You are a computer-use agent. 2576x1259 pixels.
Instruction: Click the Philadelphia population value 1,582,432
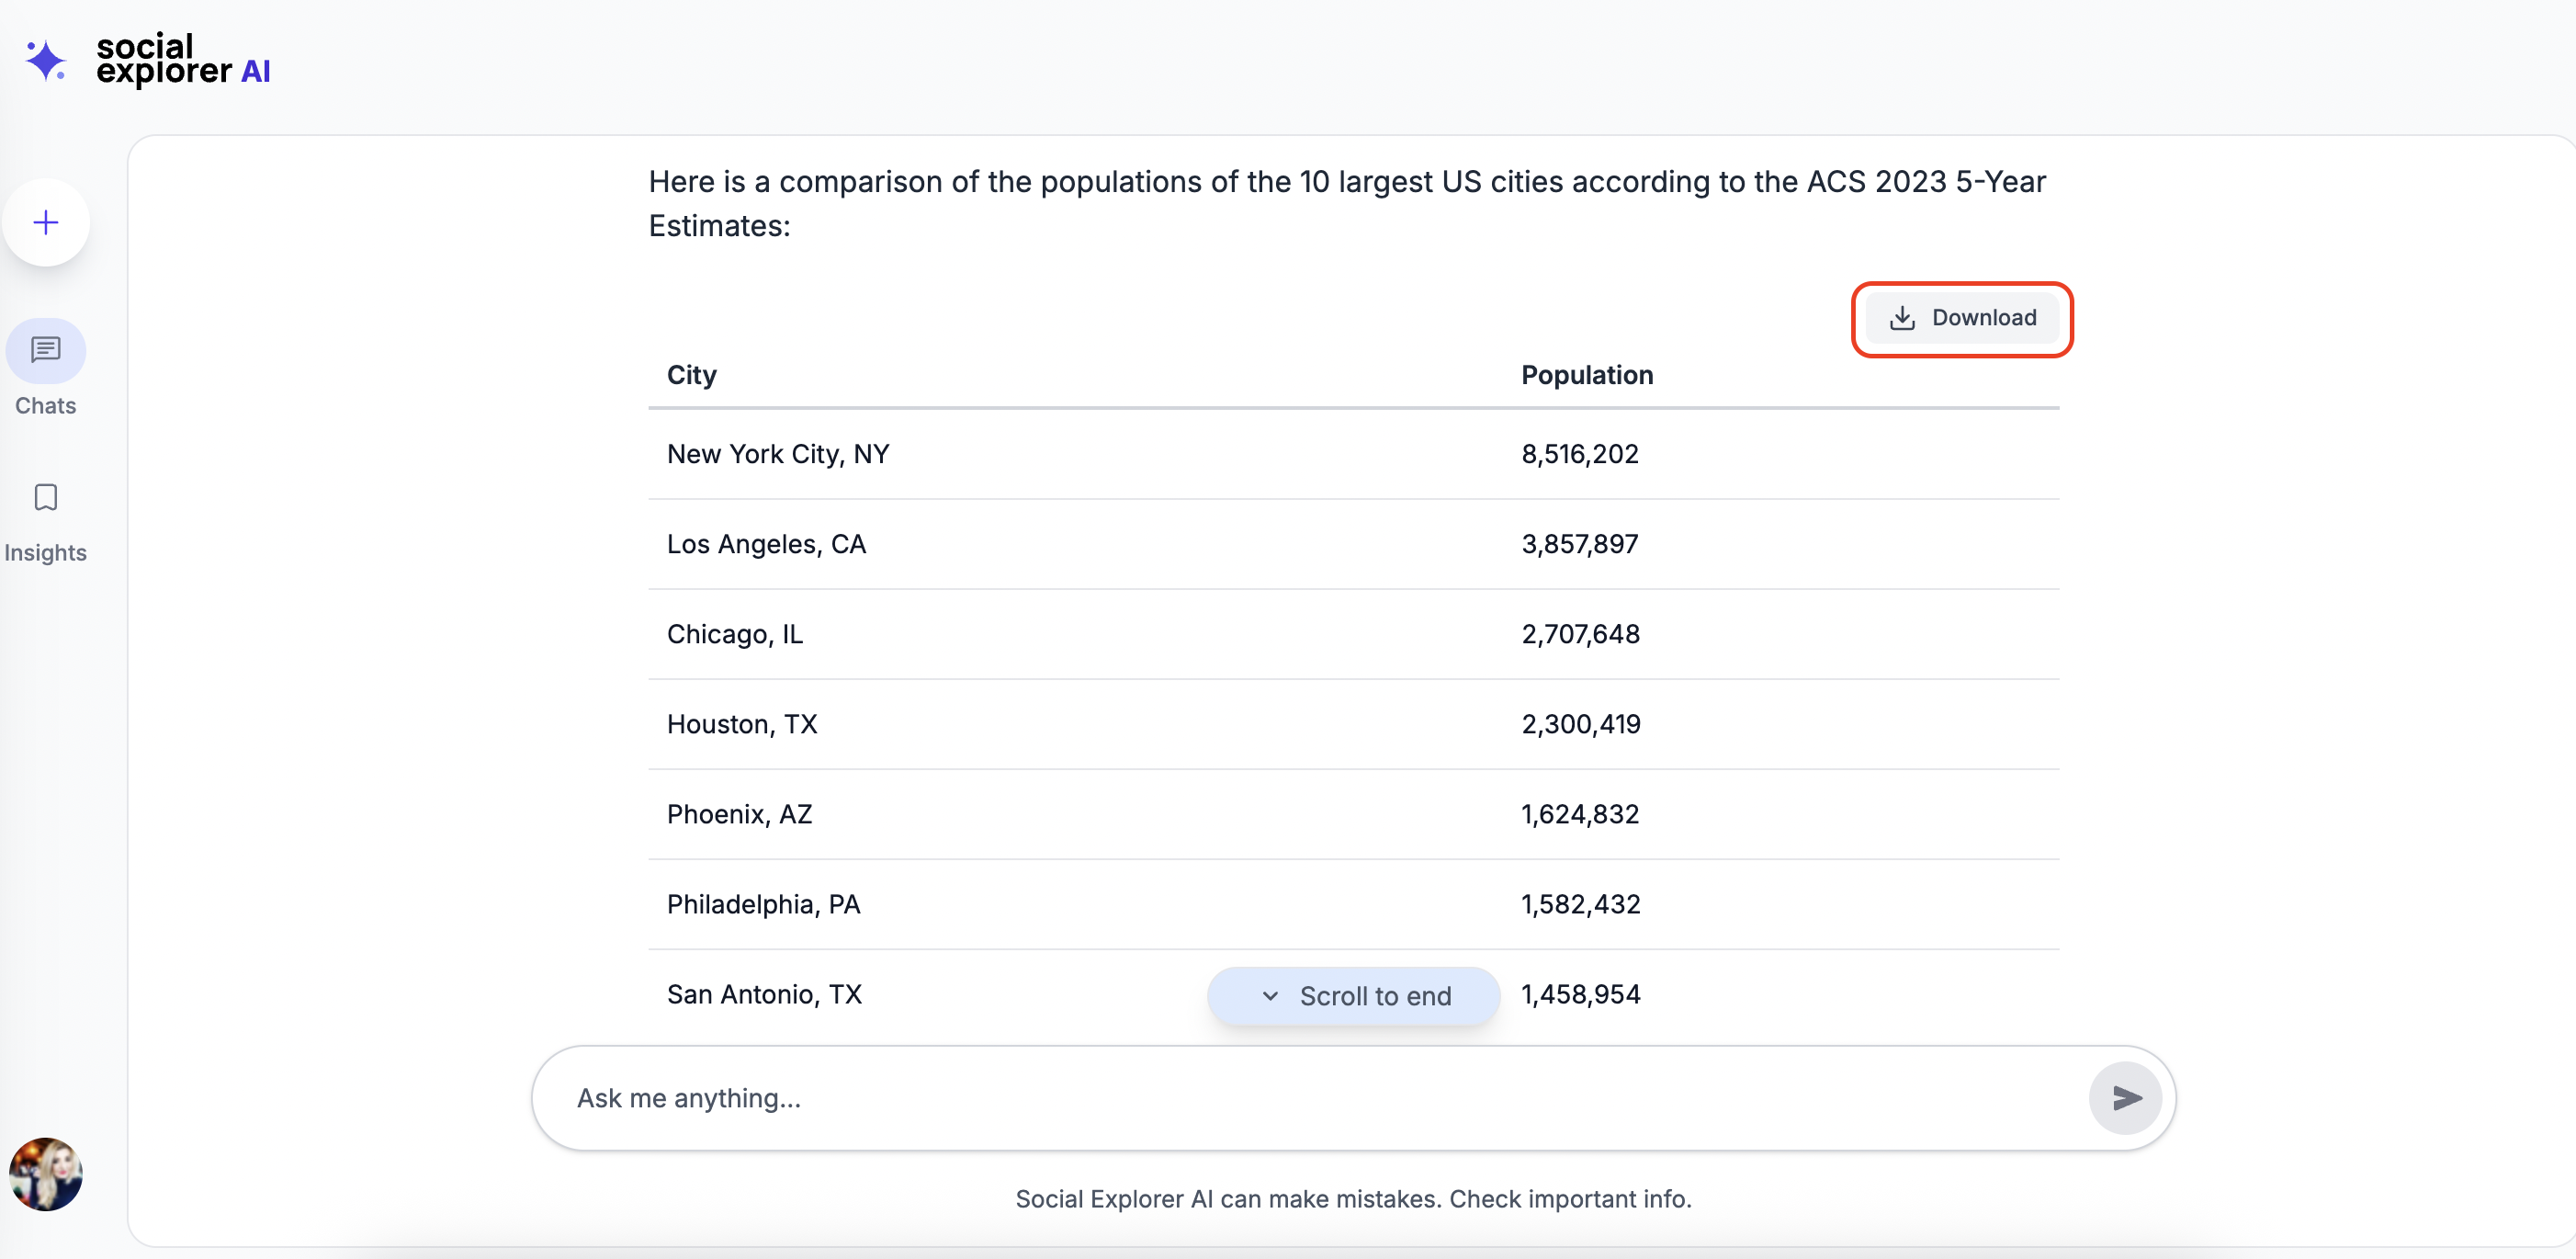[1580, 904]
